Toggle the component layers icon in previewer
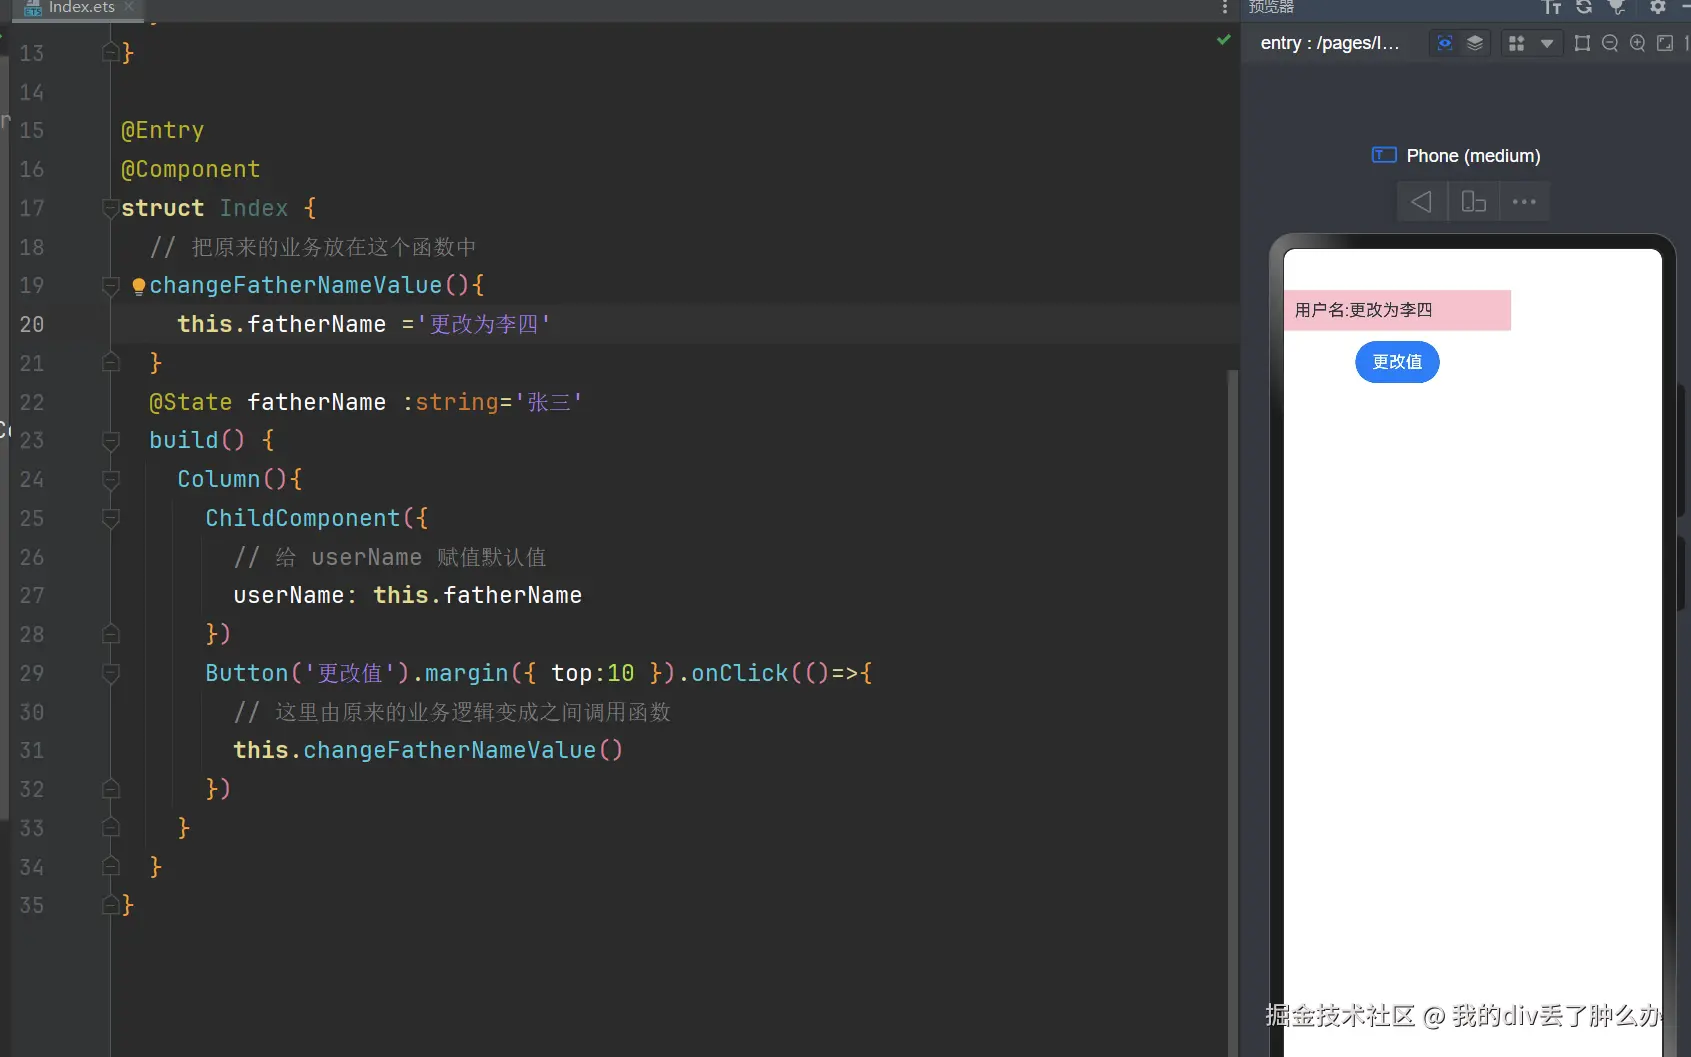Viewport: 1691px width, 1057px height. 1475,43
